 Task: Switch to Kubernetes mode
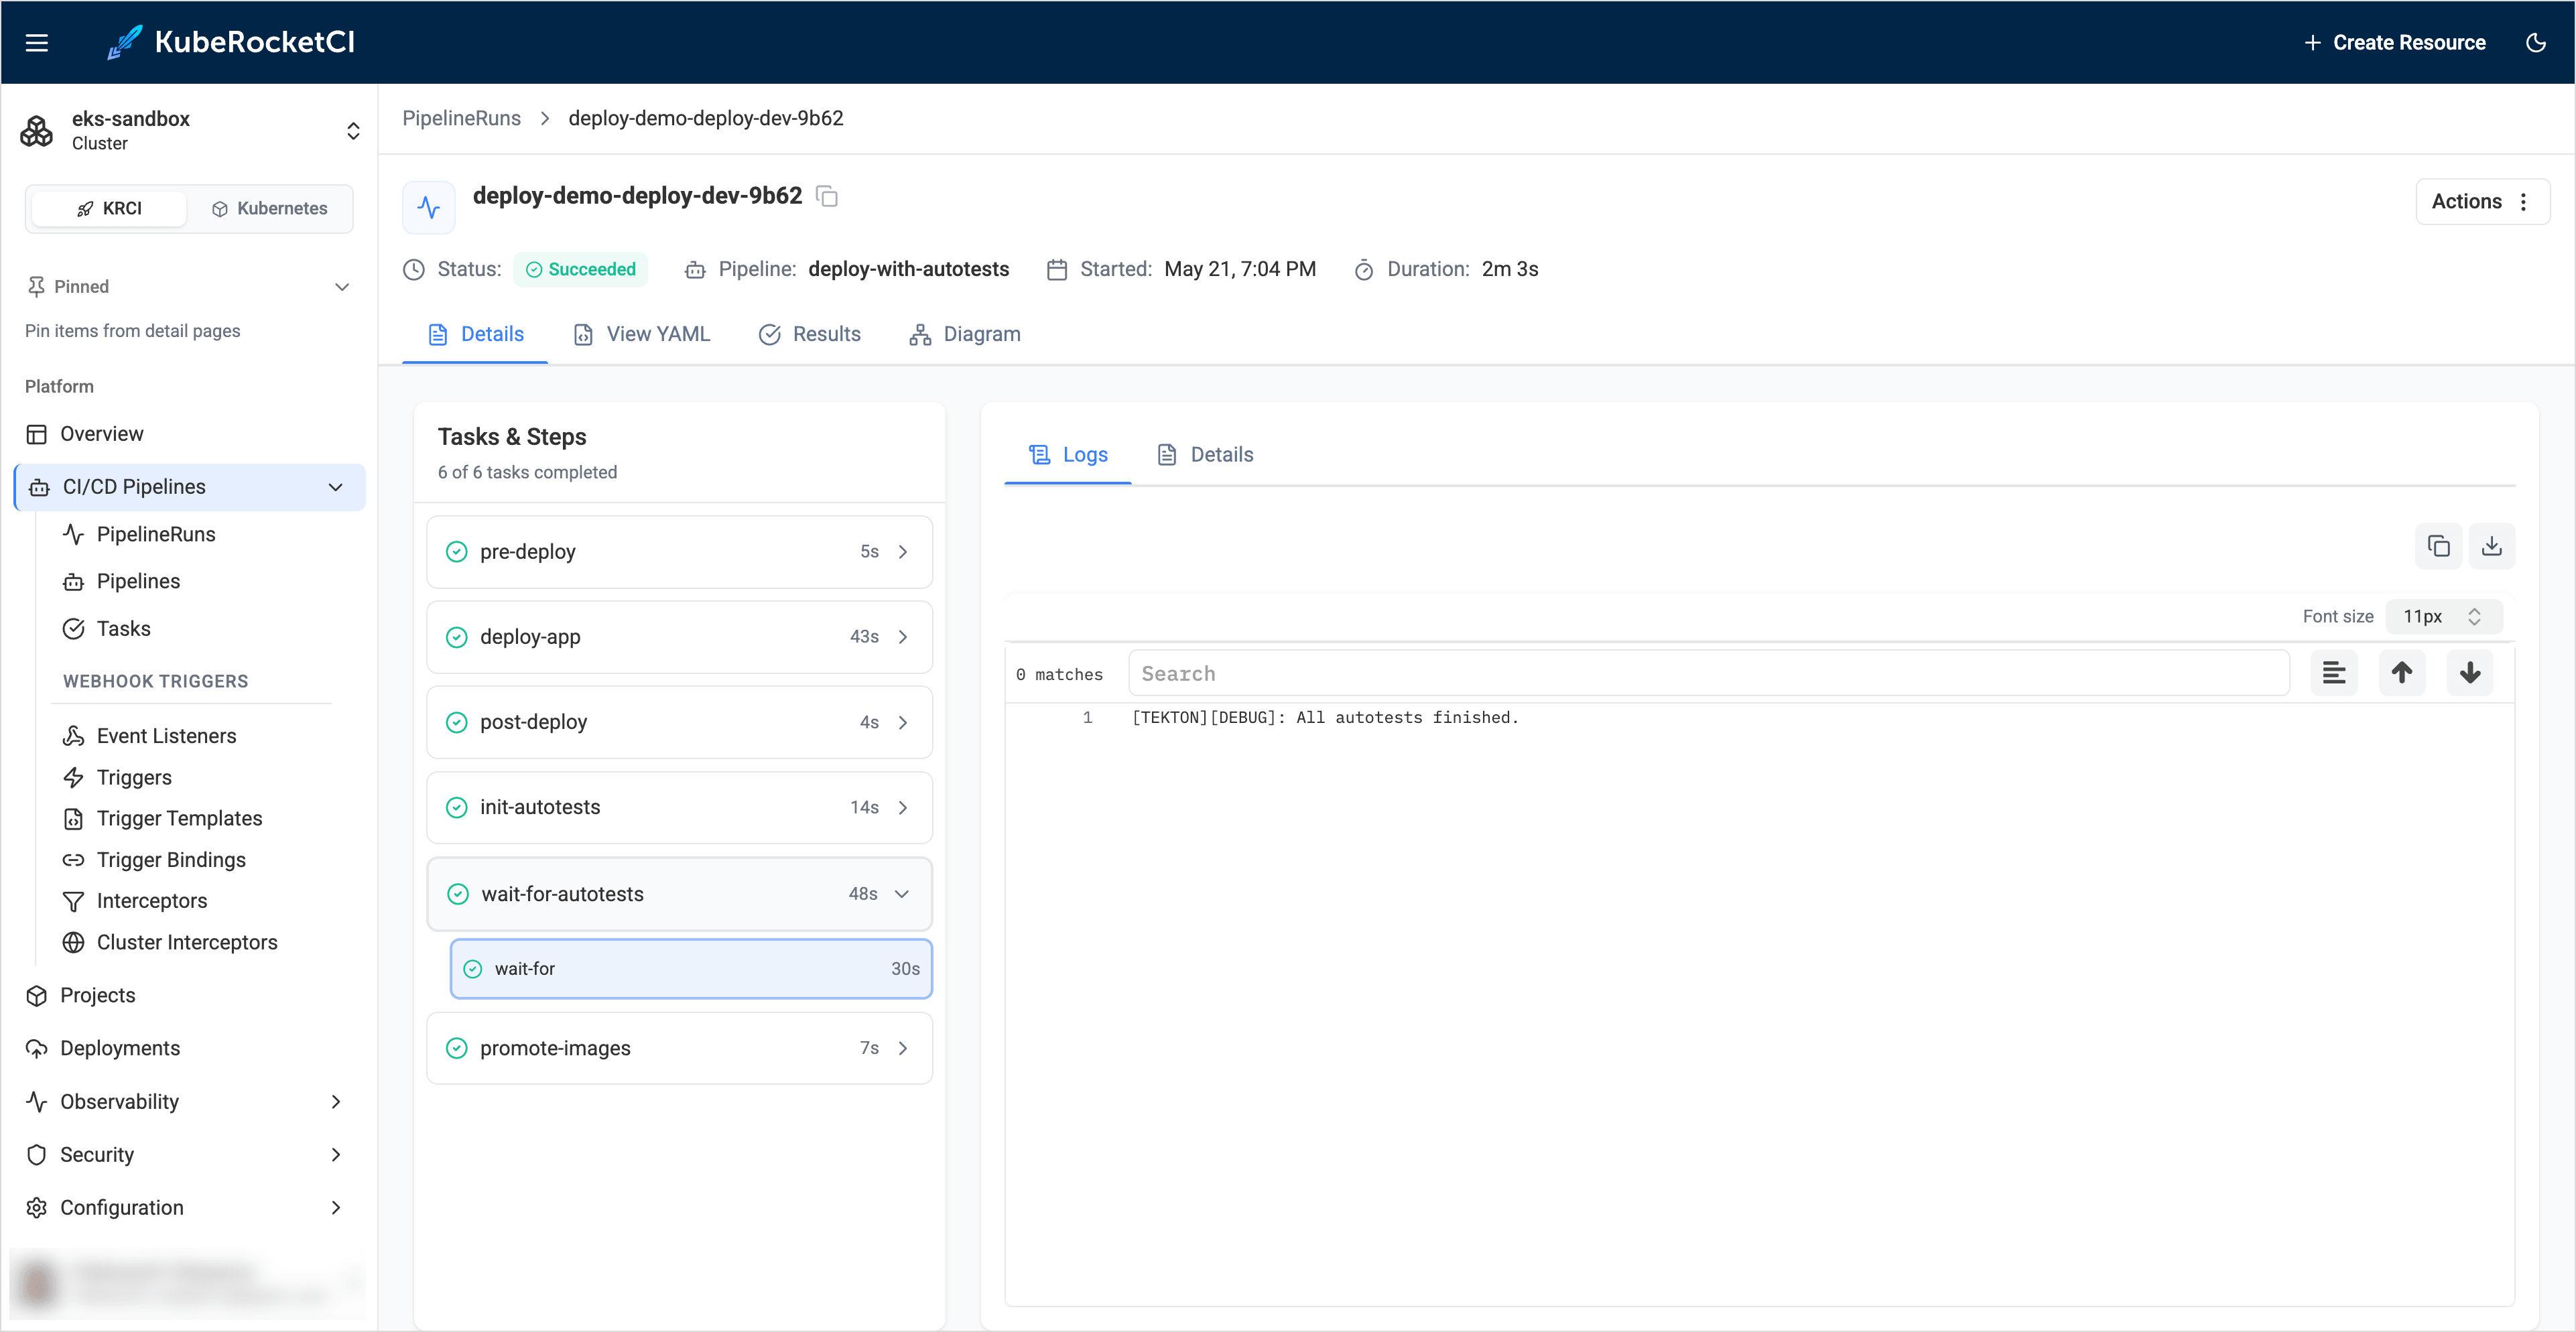(270, 208)
